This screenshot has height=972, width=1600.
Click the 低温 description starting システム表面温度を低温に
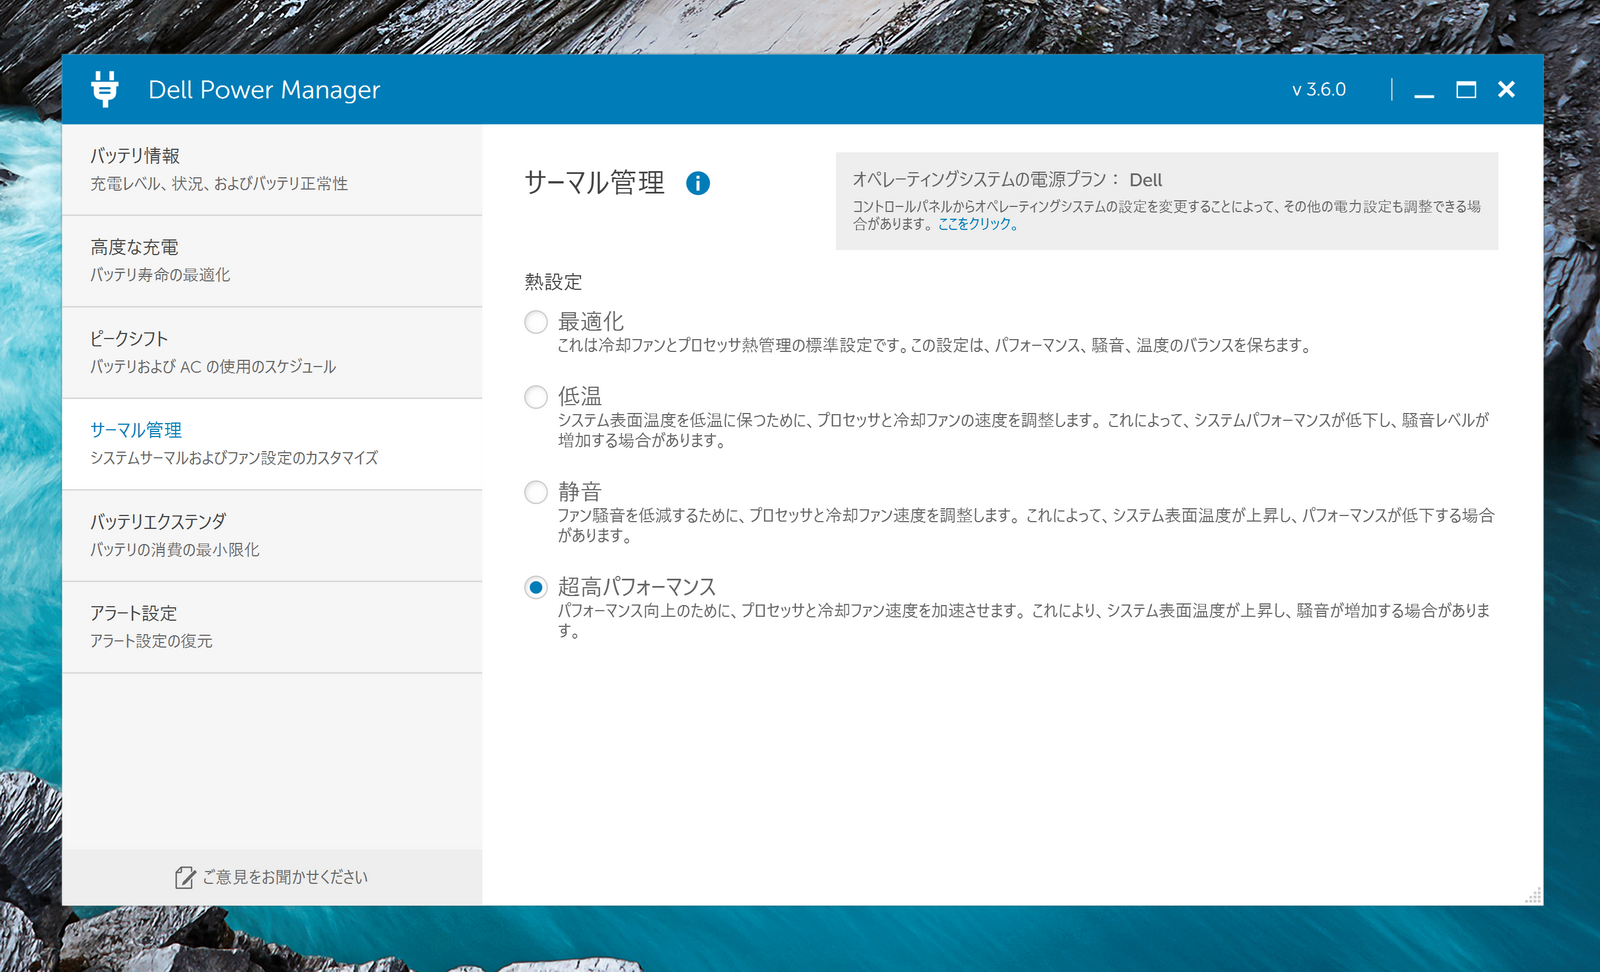click(1024, 430)
